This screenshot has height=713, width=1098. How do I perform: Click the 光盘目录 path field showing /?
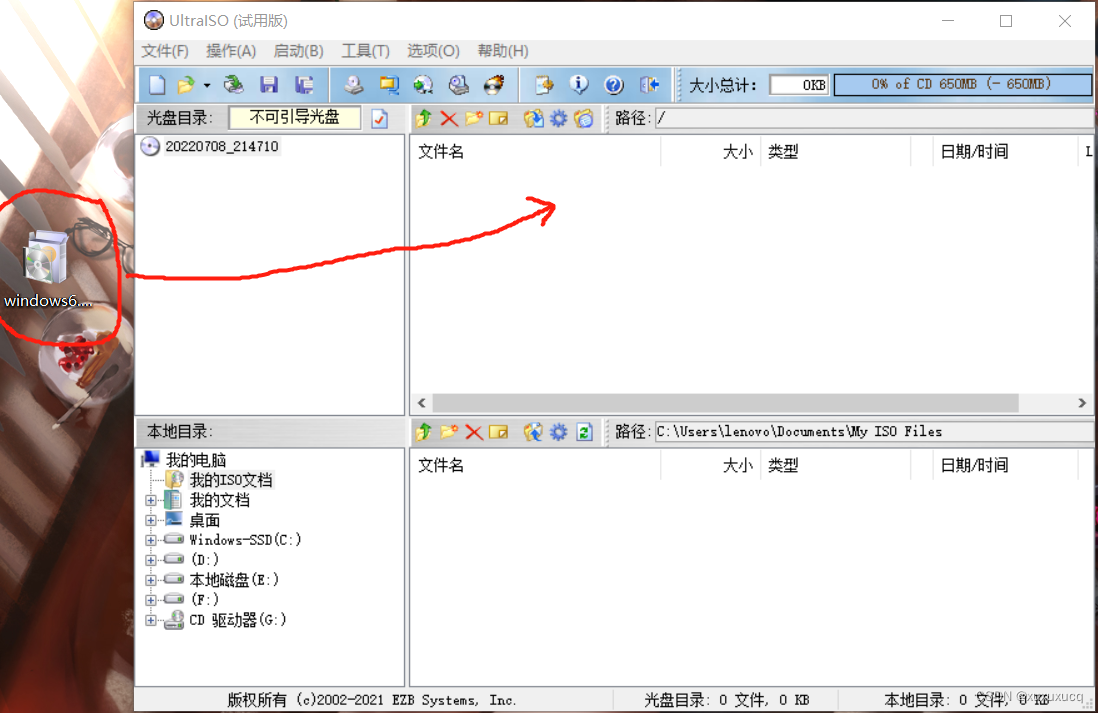(x=874, y=118)
